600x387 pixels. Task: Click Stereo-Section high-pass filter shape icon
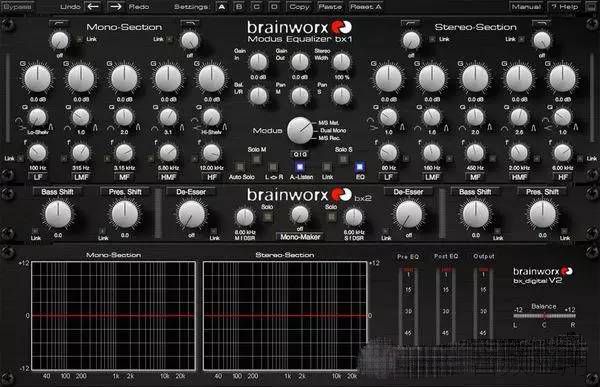[x=410, y=24]
